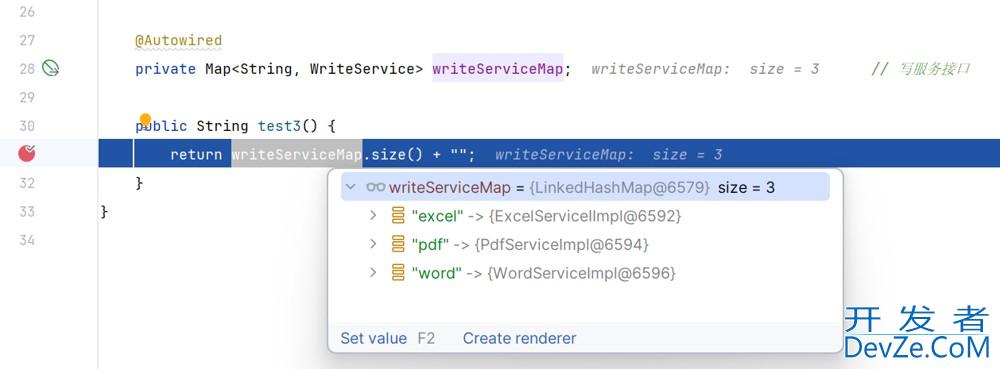This screenshot has width=1000, height=369.
Task: Click the breakpoint icon on line 31
Action: 27,153
